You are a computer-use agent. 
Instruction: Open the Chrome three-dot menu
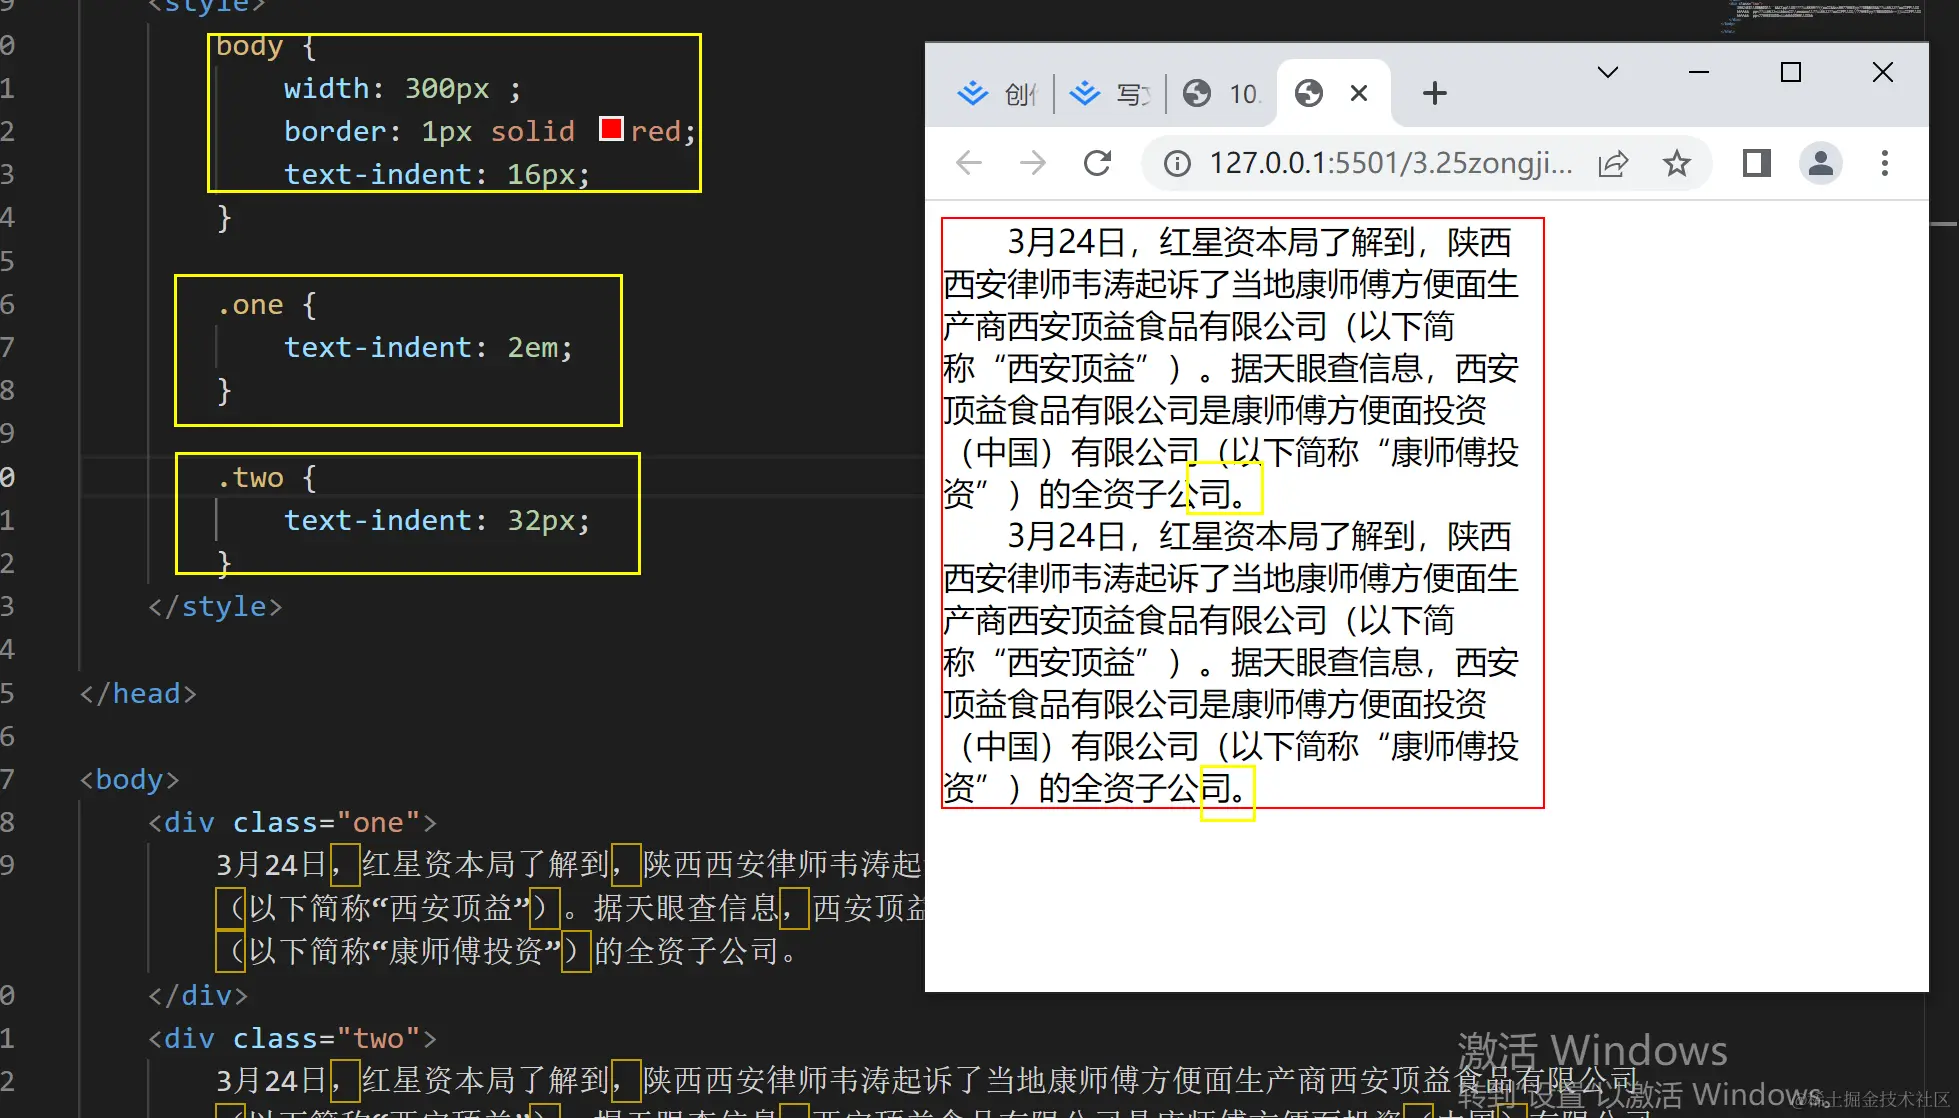(x=1885, y=163)
